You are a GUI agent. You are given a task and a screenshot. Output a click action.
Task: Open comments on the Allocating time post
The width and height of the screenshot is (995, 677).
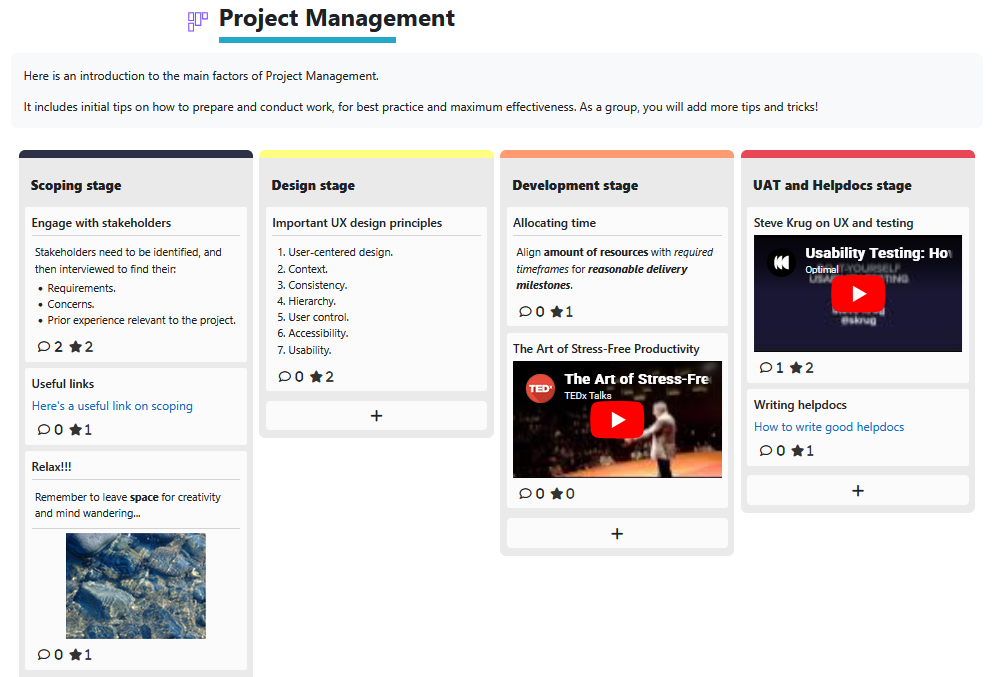click(x=527, y=311)
